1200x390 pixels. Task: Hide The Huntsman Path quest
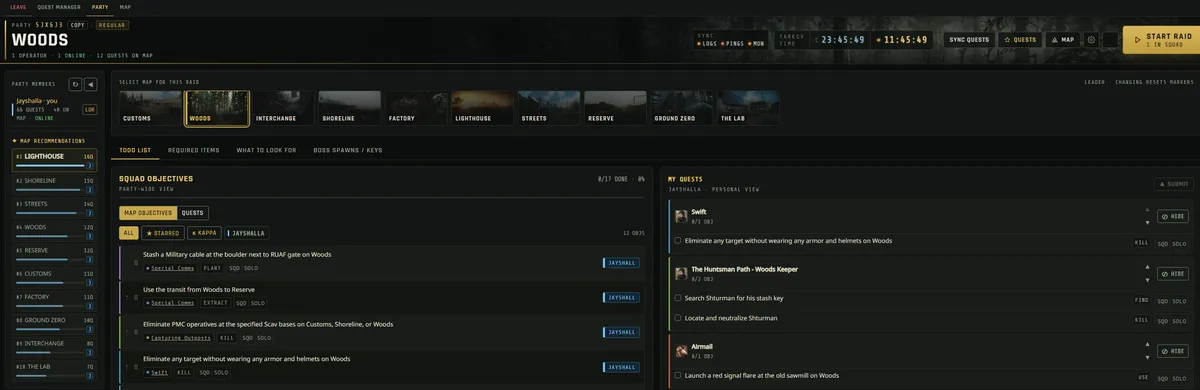click(x=1173, y=274)
